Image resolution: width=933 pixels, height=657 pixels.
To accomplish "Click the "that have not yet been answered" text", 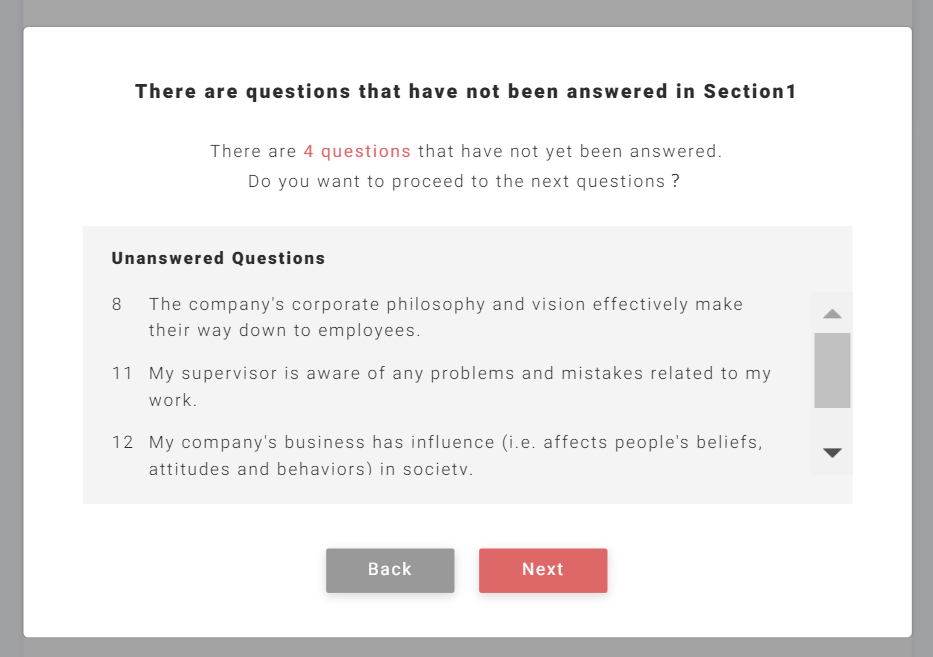I will [x=569, y=152].
